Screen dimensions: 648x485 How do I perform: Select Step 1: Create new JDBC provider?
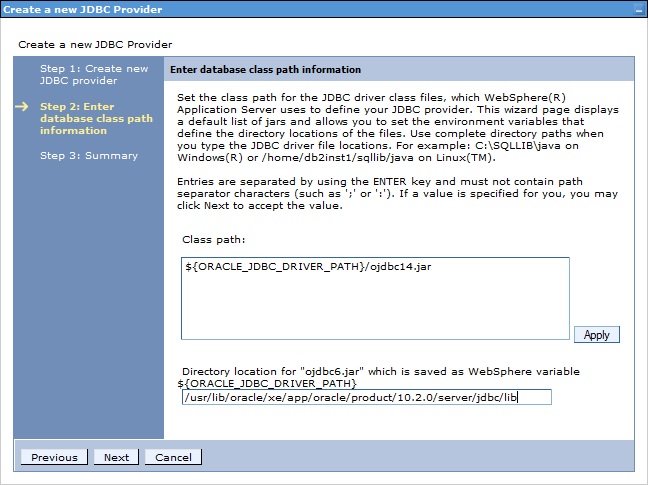(x=94, y=74)
